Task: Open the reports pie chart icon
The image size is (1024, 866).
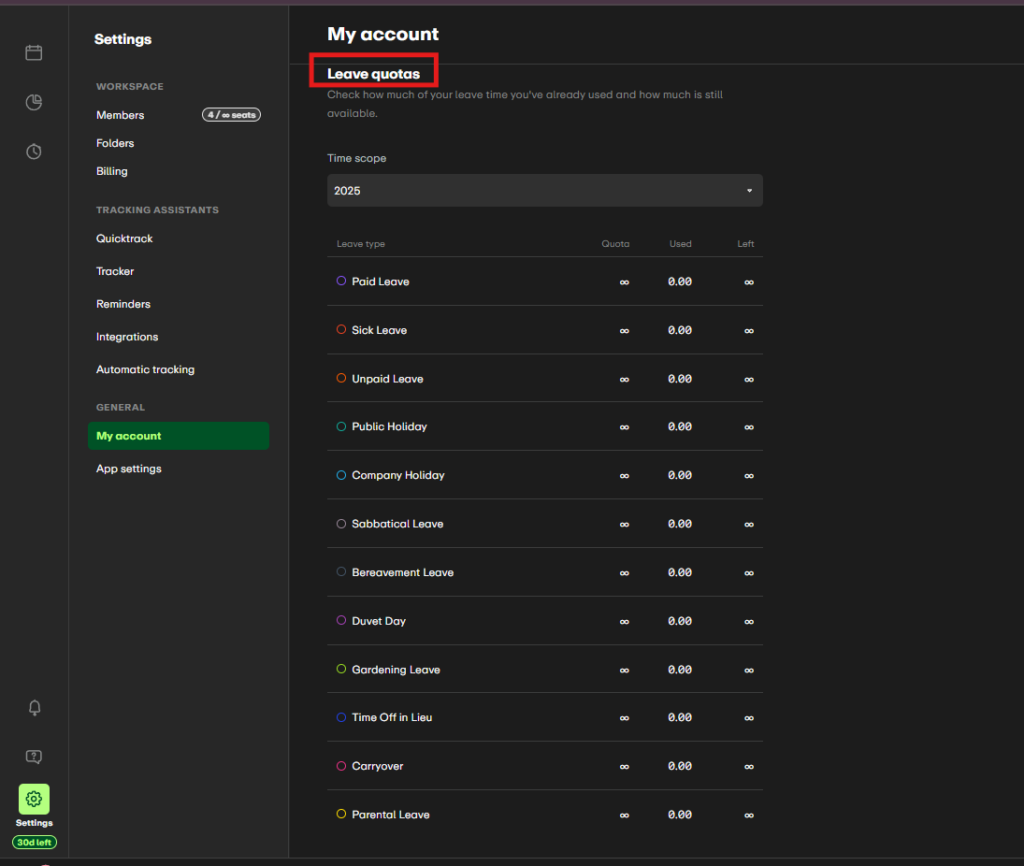Action: (34, 102)
